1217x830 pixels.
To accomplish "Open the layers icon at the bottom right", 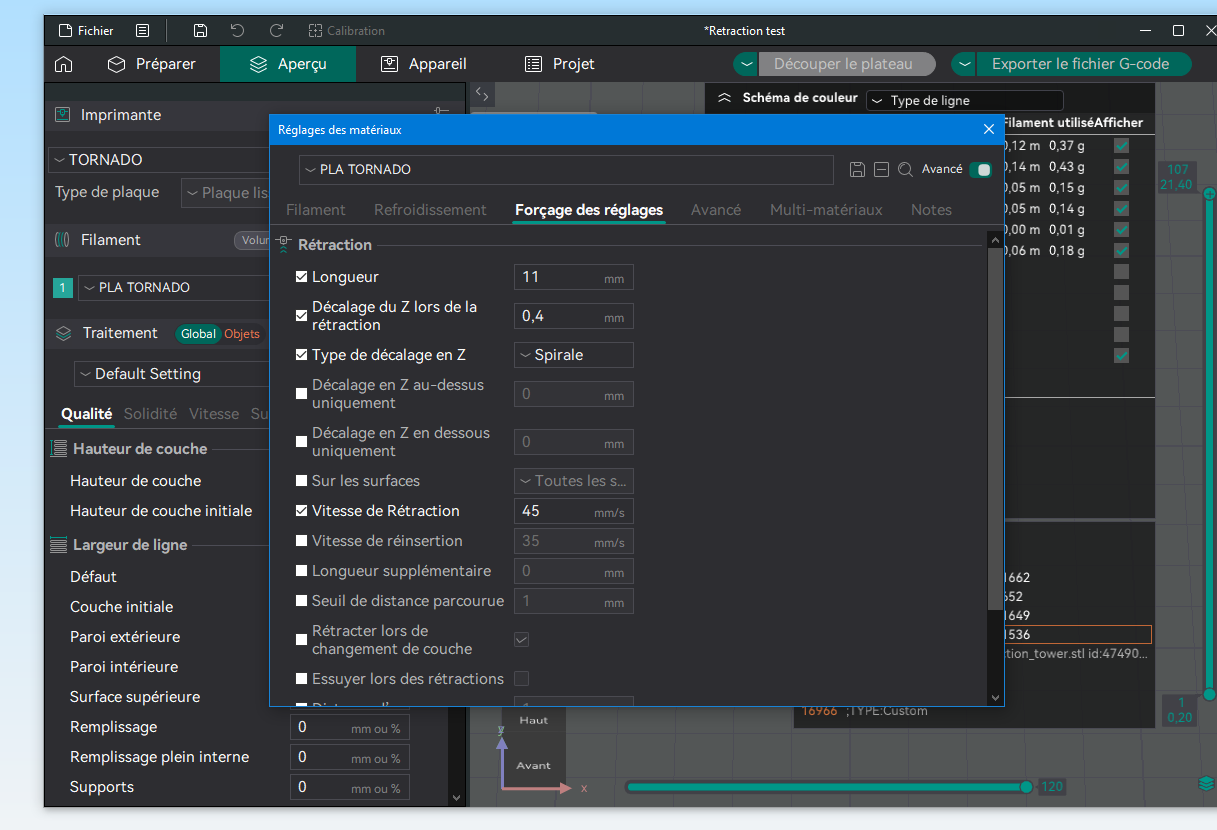I will tap(1206, 782).
